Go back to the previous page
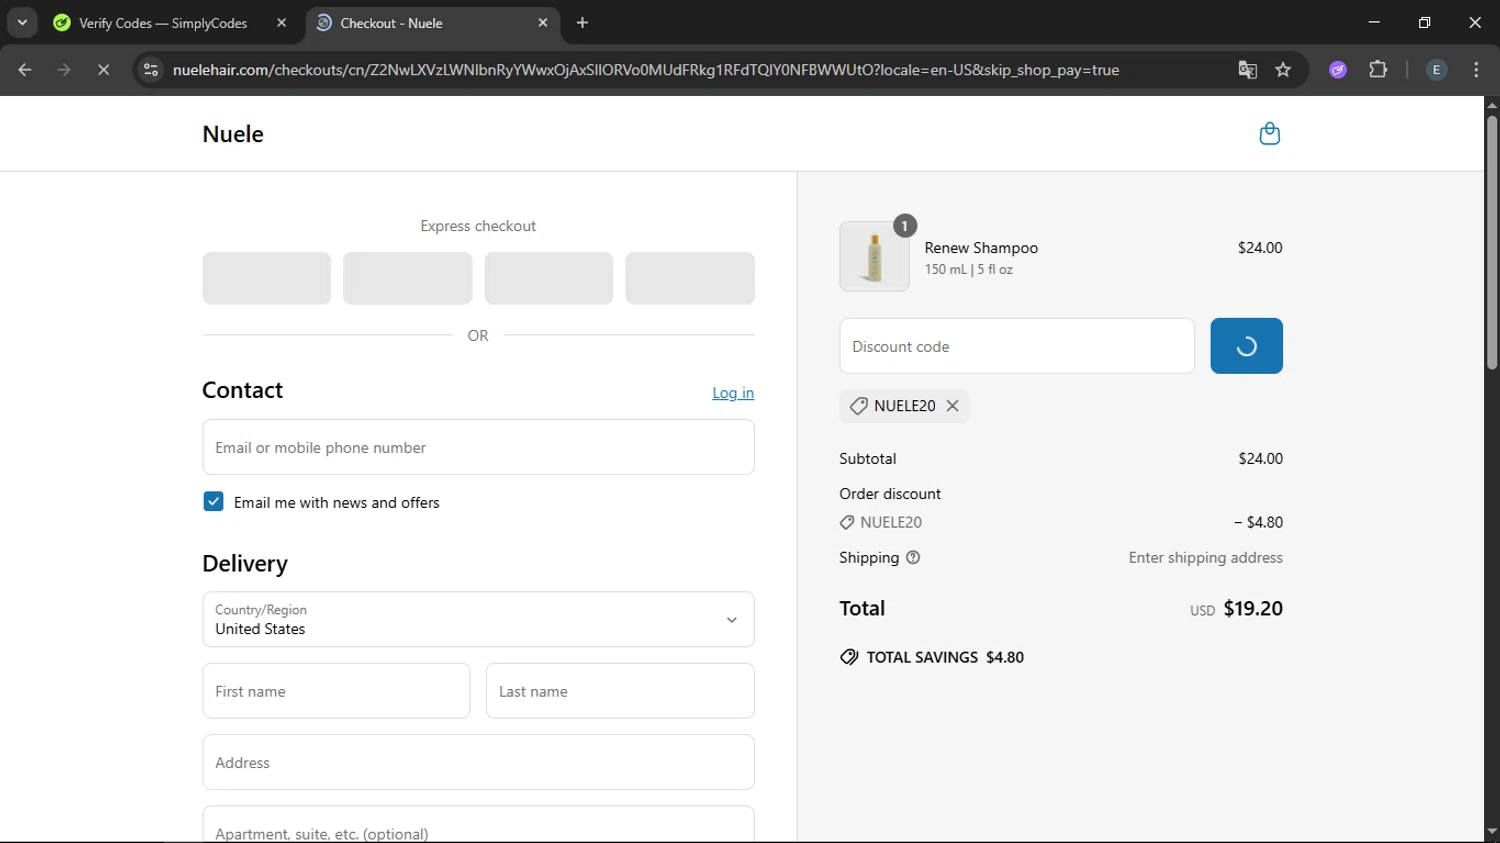Viewport: 1500px width, 843px height. pos(25,70)
